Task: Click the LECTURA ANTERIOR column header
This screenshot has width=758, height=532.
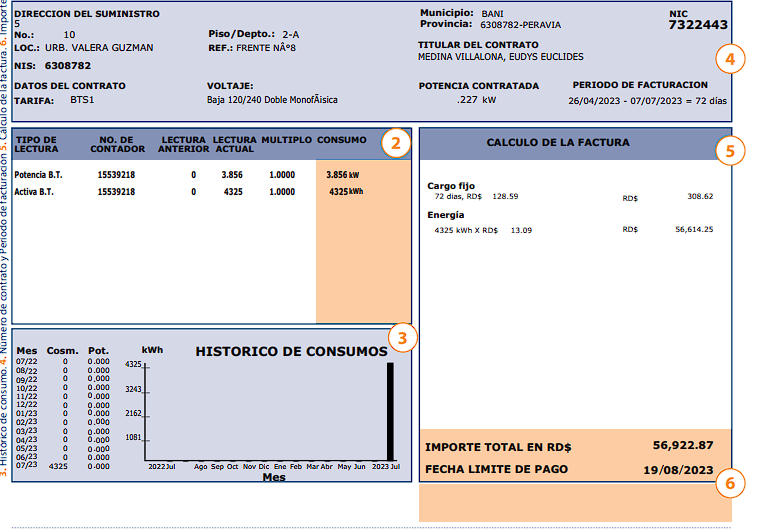Action: 184,144
